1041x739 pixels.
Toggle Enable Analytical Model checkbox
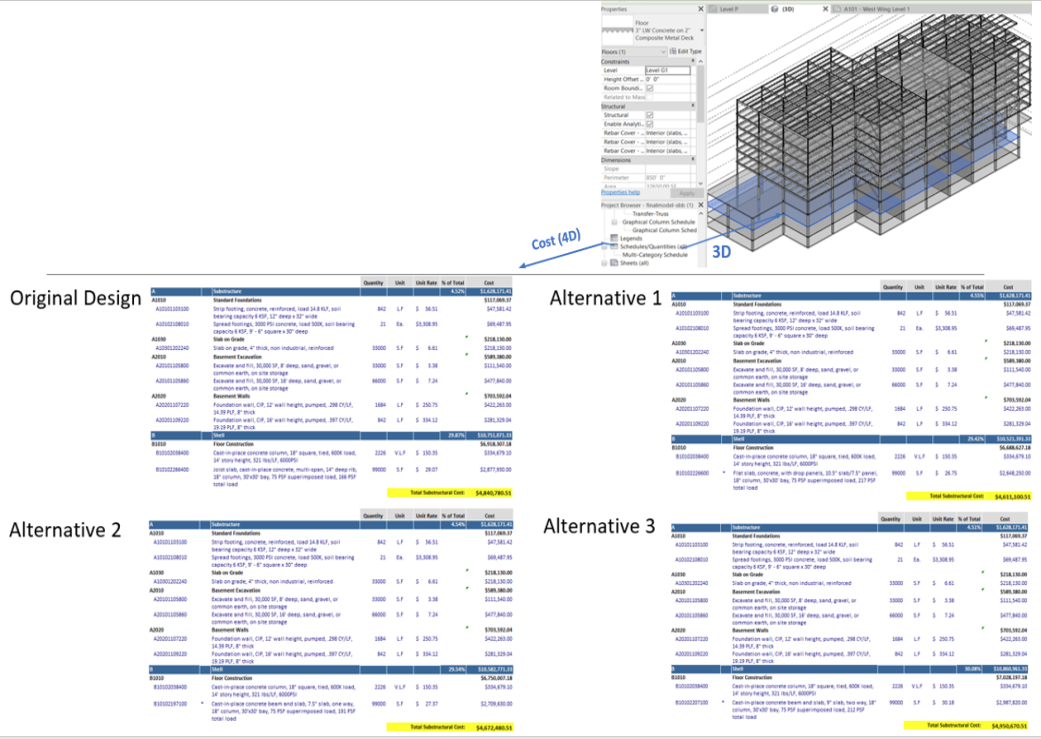[650, 124]
